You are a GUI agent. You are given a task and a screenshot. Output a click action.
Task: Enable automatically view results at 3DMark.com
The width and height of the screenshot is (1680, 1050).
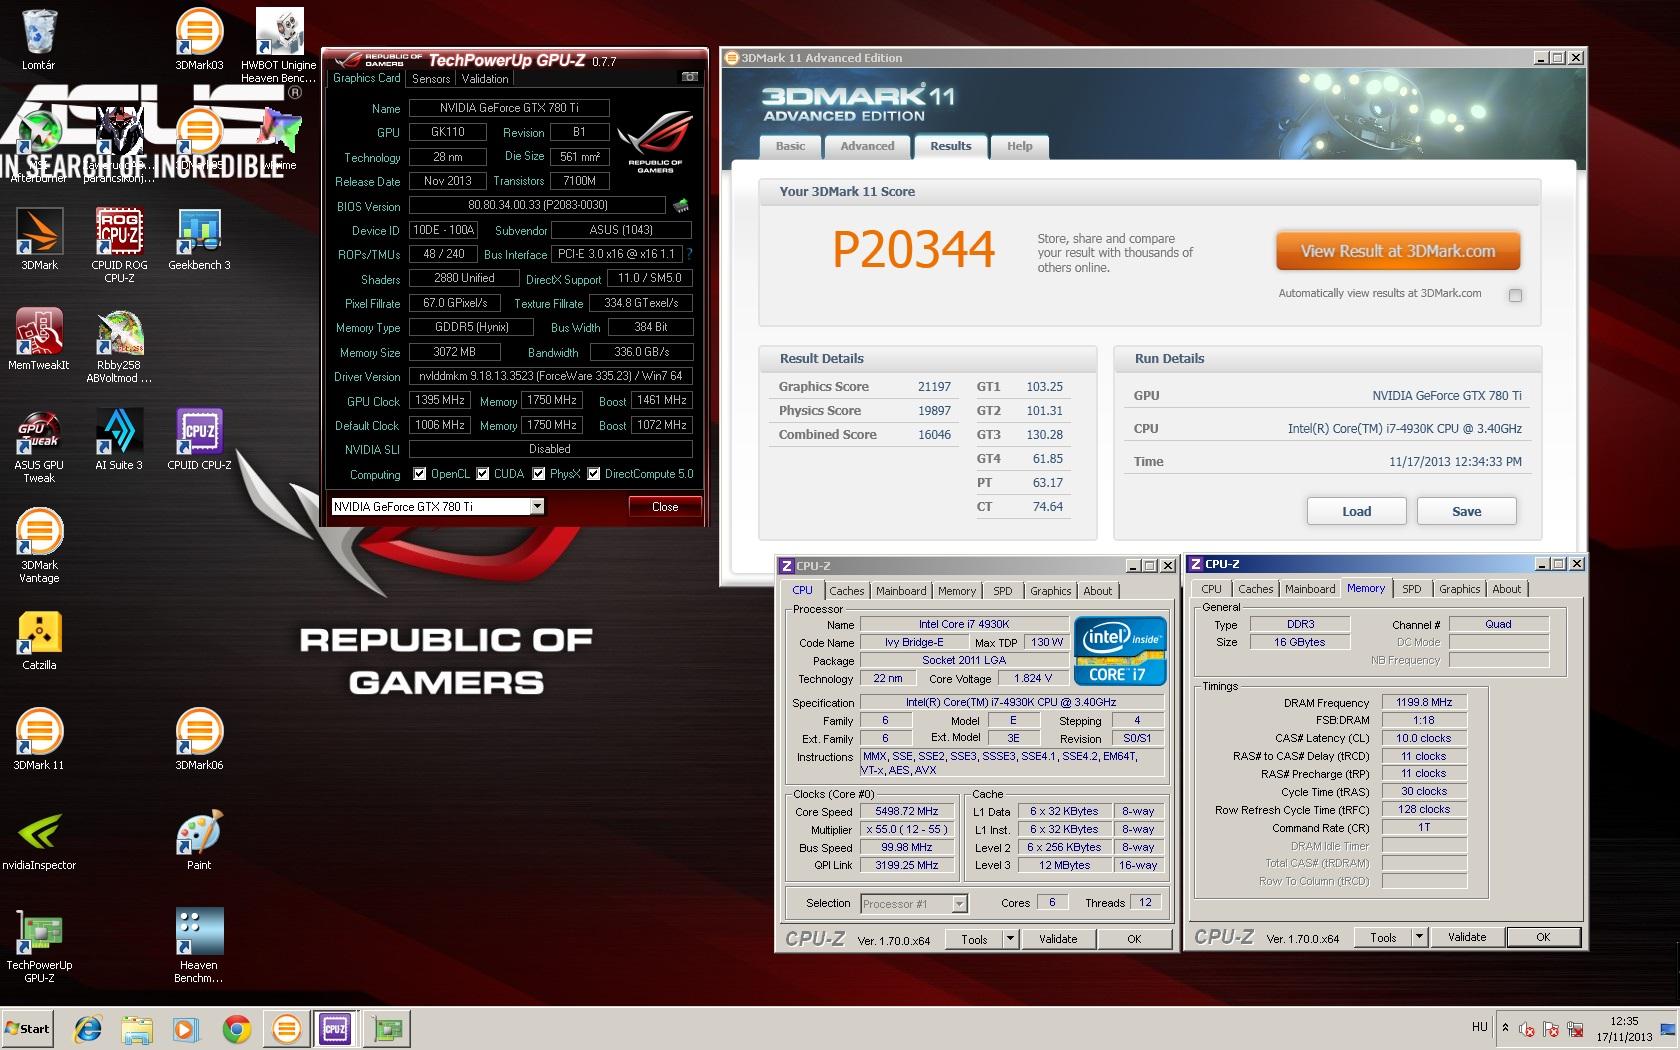click(1515, 295)
